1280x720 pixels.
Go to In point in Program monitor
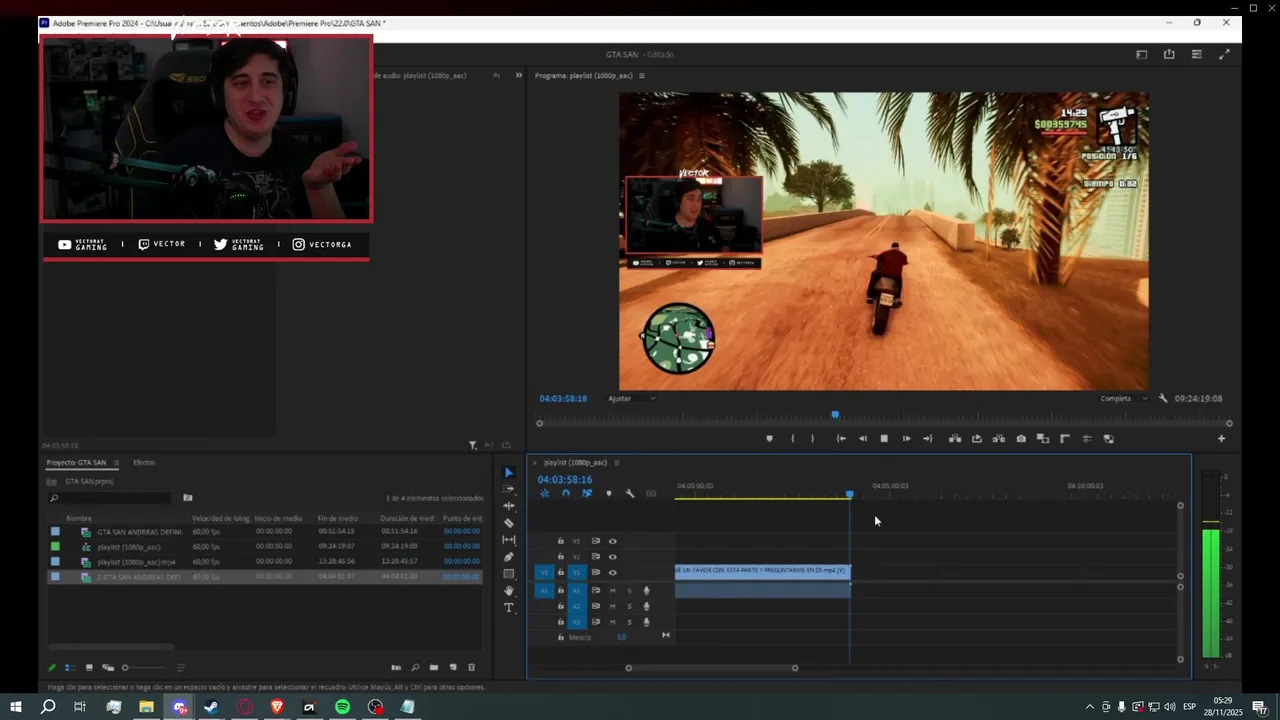[841, 439]
